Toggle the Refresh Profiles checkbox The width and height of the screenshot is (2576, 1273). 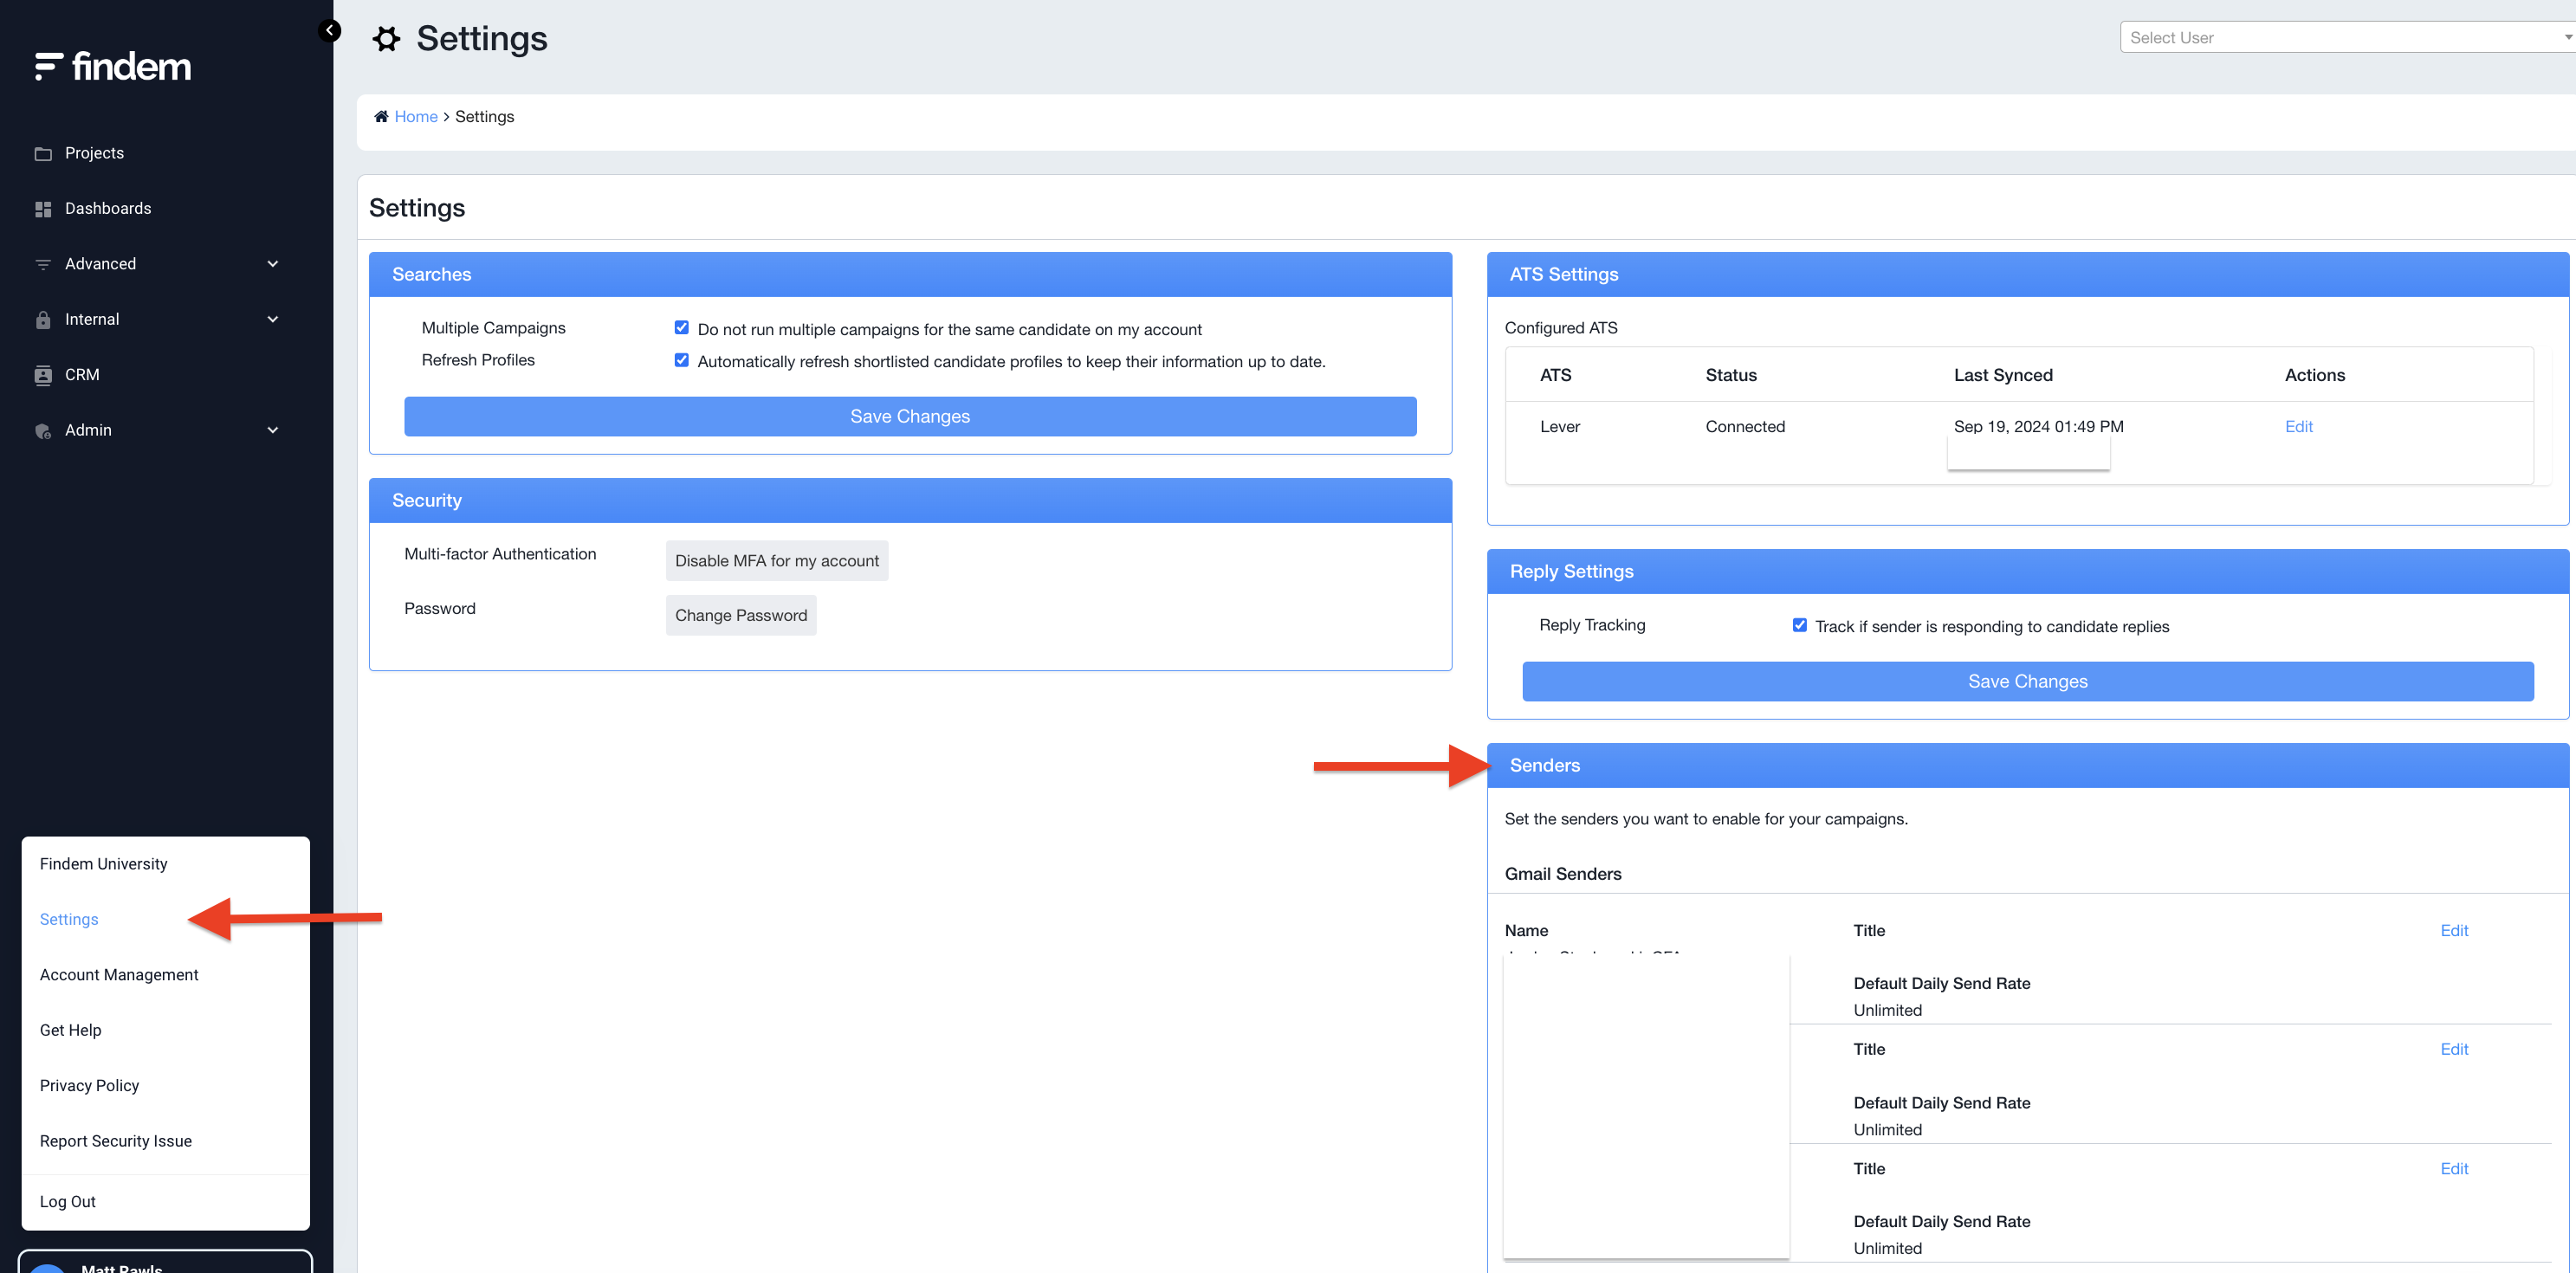coord(681,360)
